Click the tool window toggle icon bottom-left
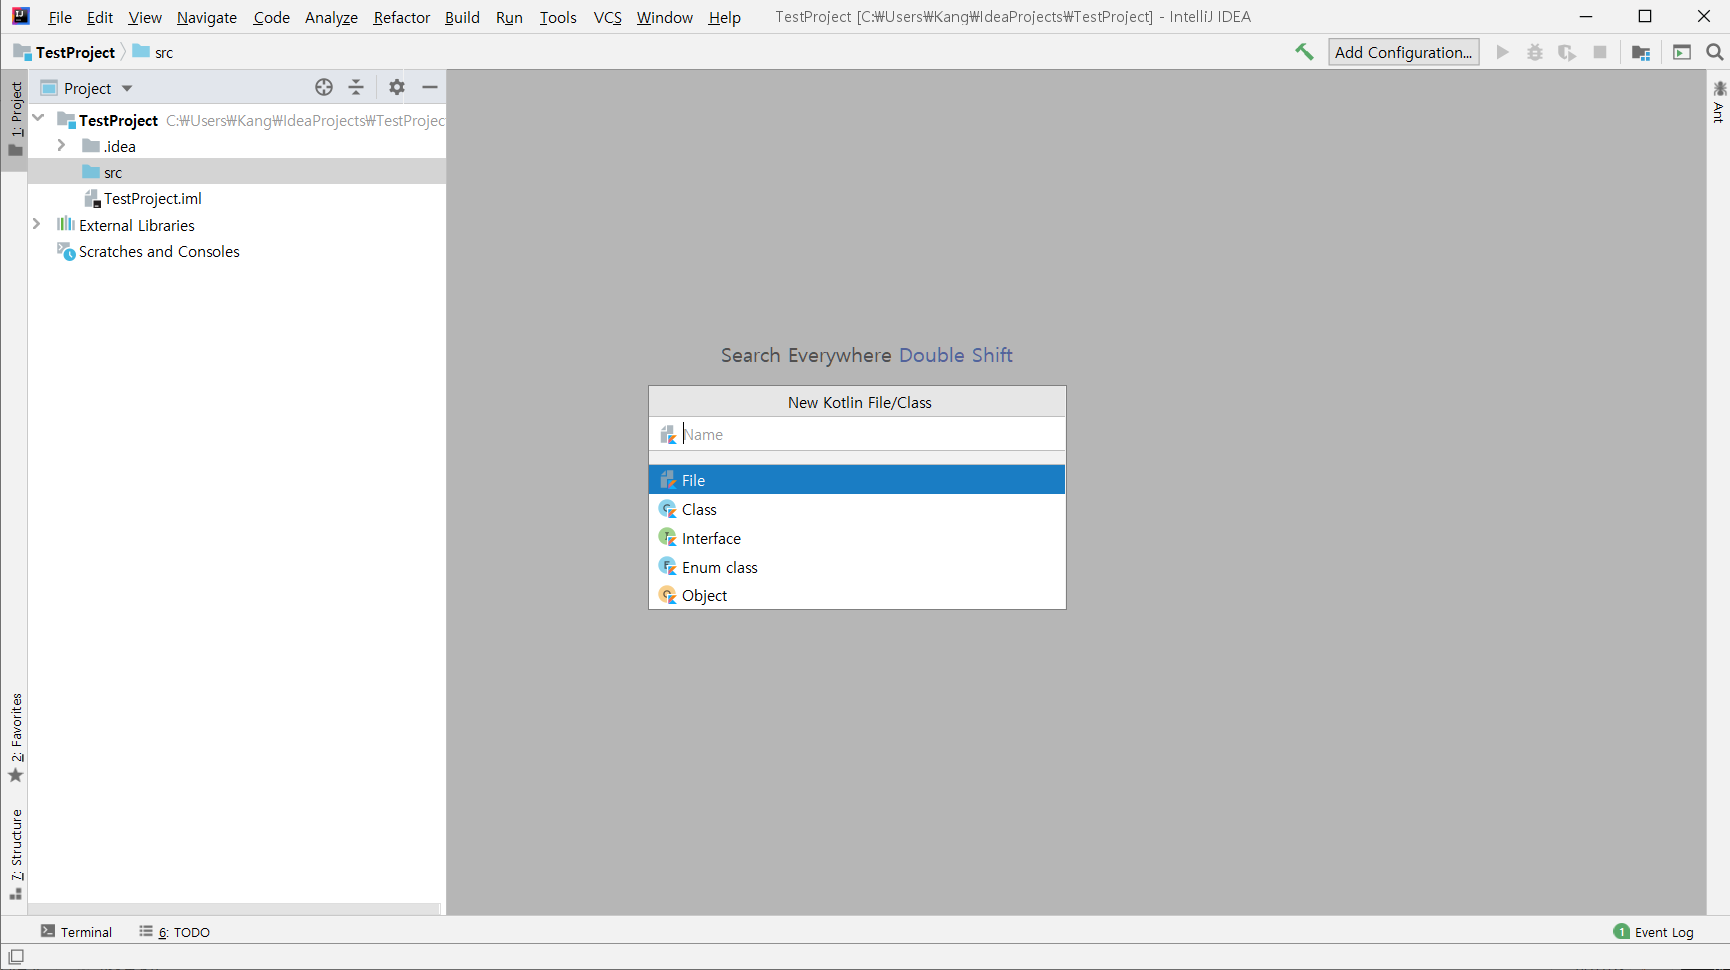 tap(16, 956)
